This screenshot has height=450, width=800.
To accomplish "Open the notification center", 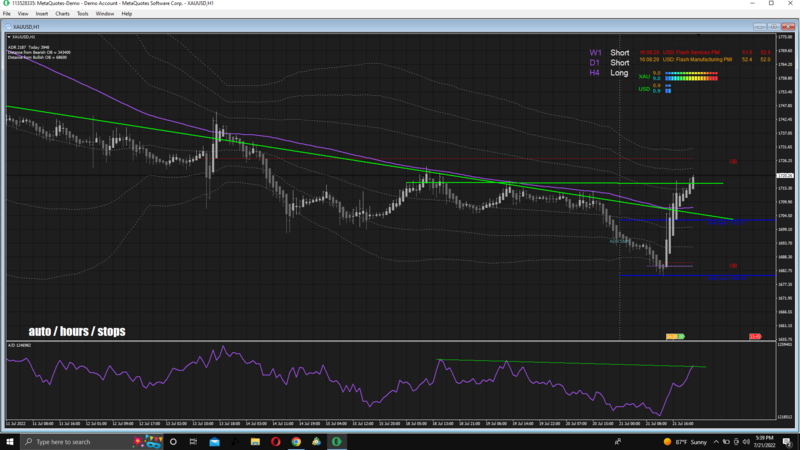I will pyautogui.click(x=787, y=442).
